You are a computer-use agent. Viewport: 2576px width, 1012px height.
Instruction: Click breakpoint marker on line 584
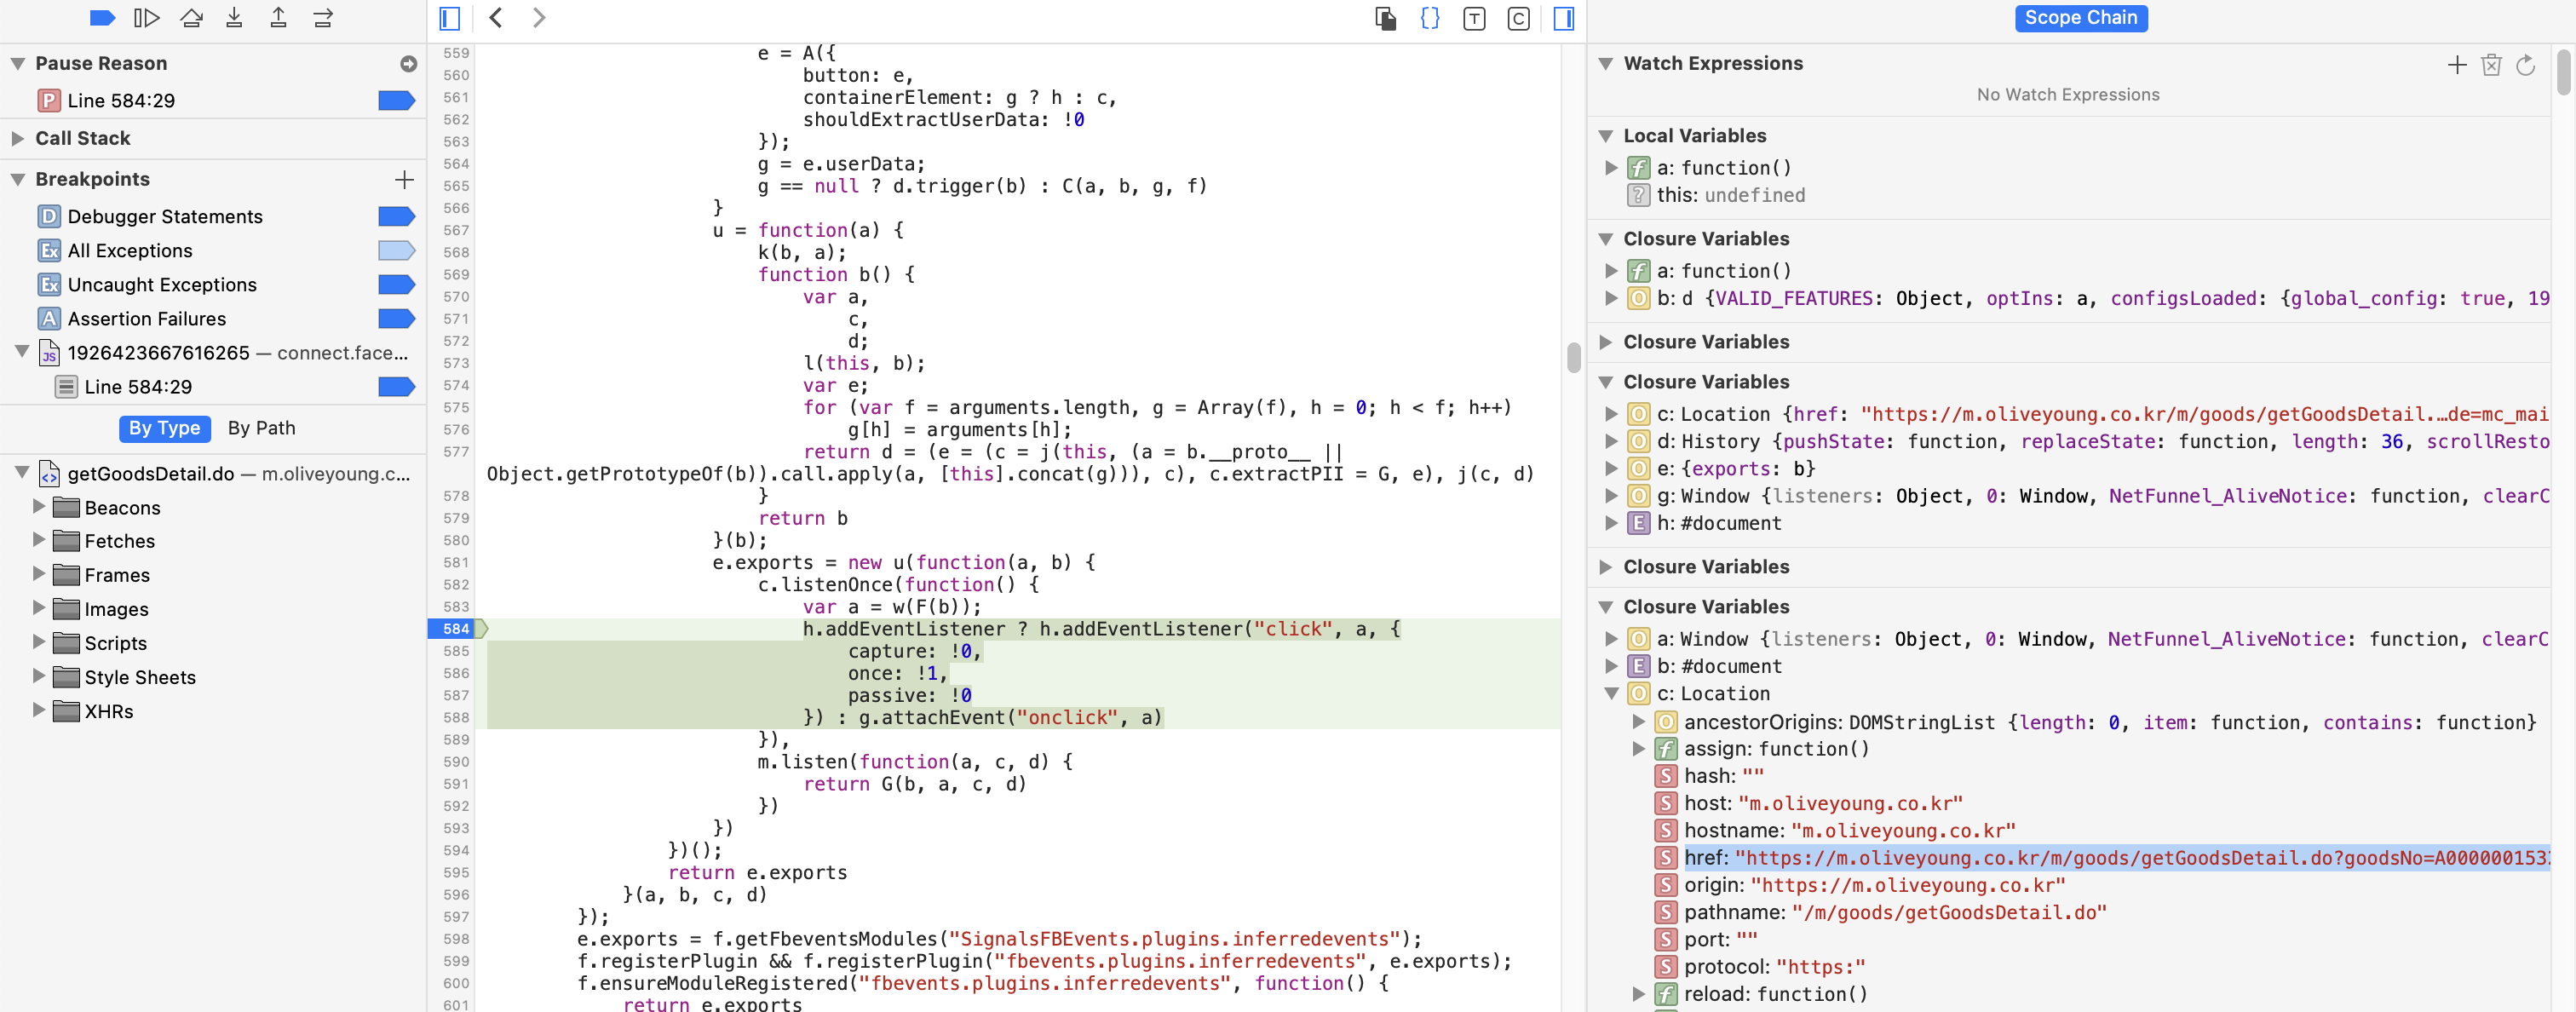click(456, 628)
